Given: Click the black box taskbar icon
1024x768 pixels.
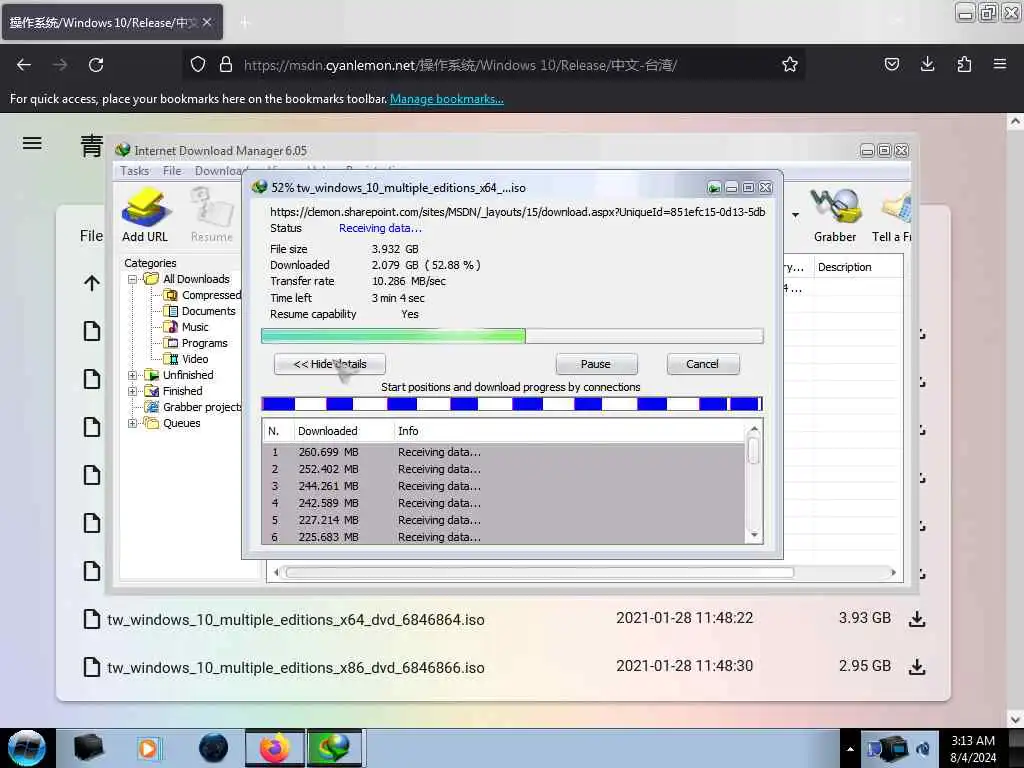Looking at the screenshot, I should 89,748.
